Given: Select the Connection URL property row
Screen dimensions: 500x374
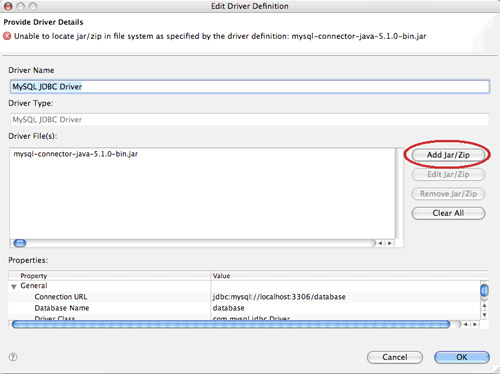Looking at the screenshot, I should (244, 297).
